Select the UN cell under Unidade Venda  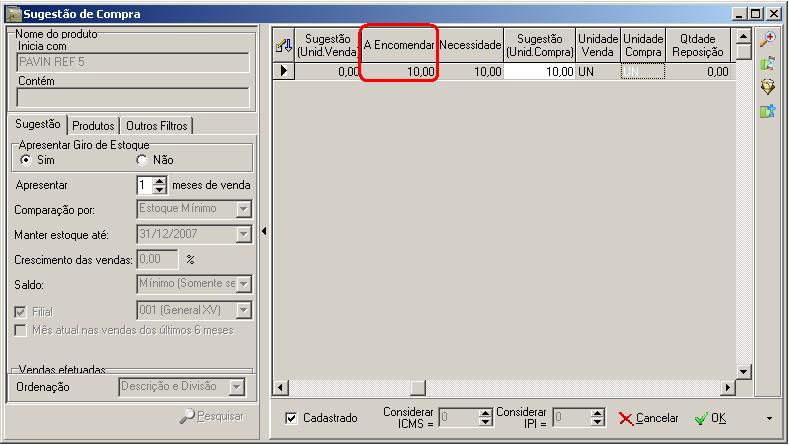click(x=598, y=71)
